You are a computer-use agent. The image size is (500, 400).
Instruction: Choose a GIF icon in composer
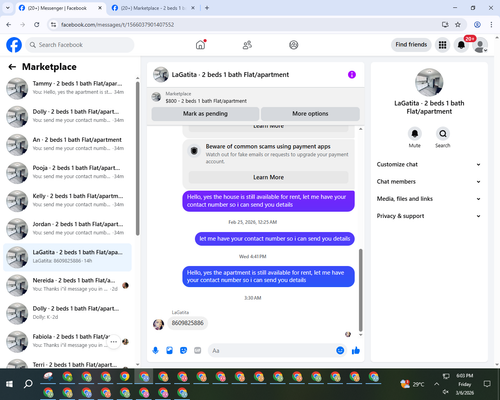(x=198, y=350)
